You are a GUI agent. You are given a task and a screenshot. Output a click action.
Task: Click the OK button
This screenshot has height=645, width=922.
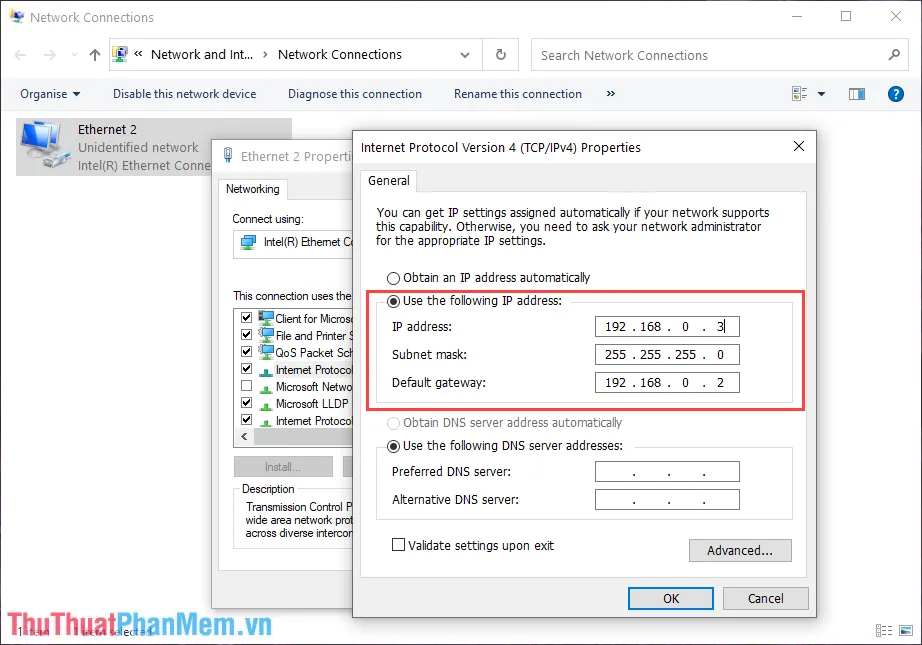(671, 598)
